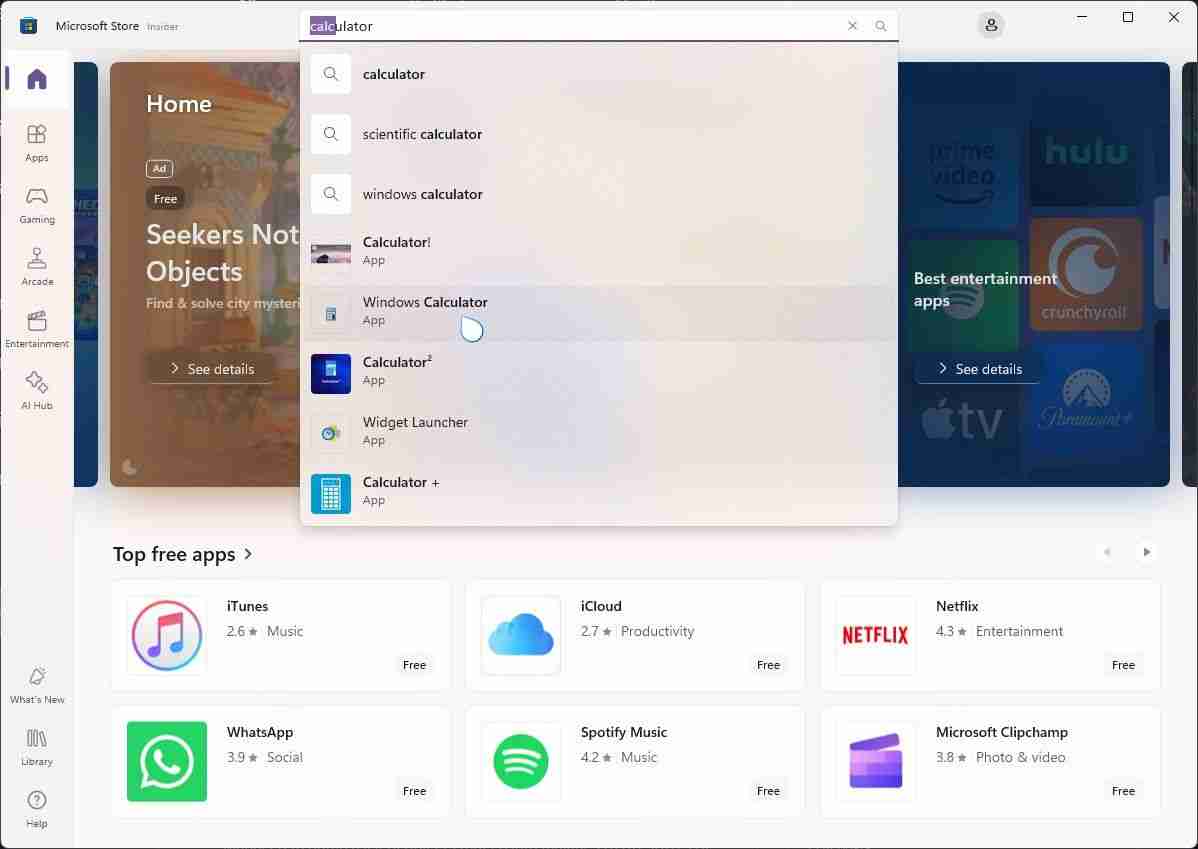The width and height of the screenshot is (1198, 849).
Task: Select the Arcade sidebar icon
Action: pyautogui.click(x=36, y=268)
